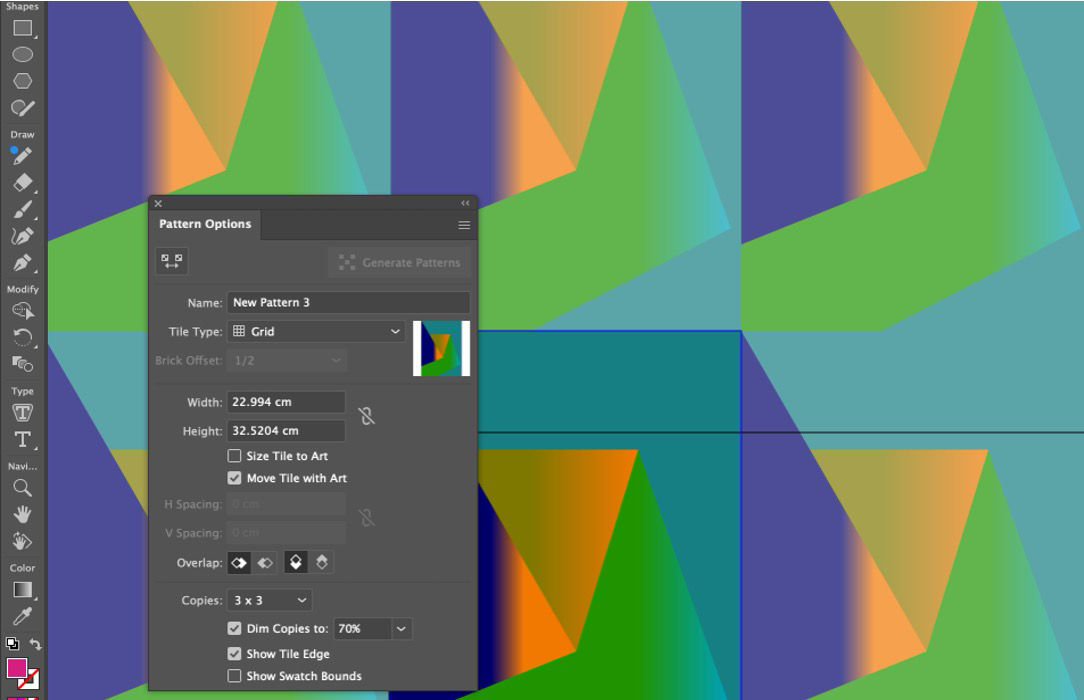Screen dimensions: 1084x700
Task: Select the Pencil tool under Draw
Action: pos(23,155)
